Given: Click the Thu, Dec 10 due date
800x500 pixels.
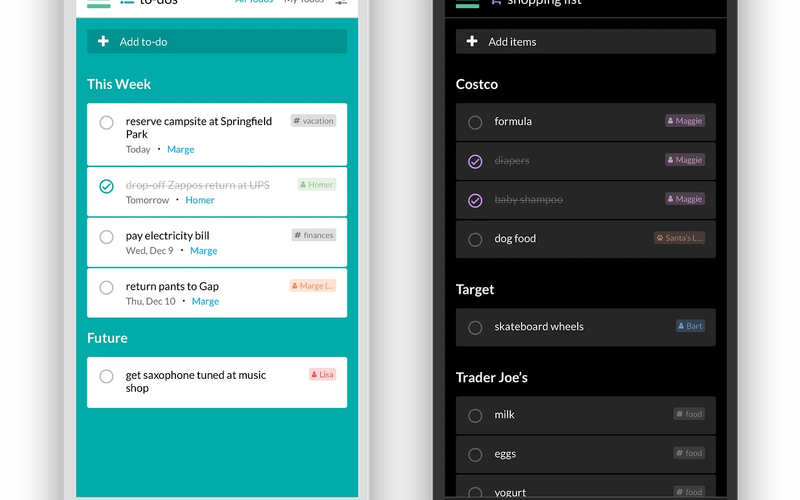Looking at the screenshot, I should point(151,301).
